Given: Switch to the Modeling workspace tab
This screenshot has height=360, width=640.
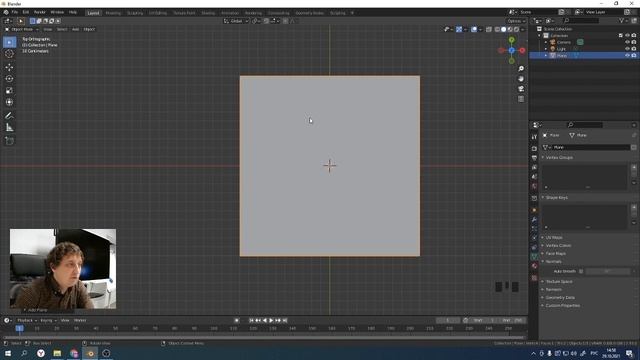Looking at the screenshot, I should 113,13.
